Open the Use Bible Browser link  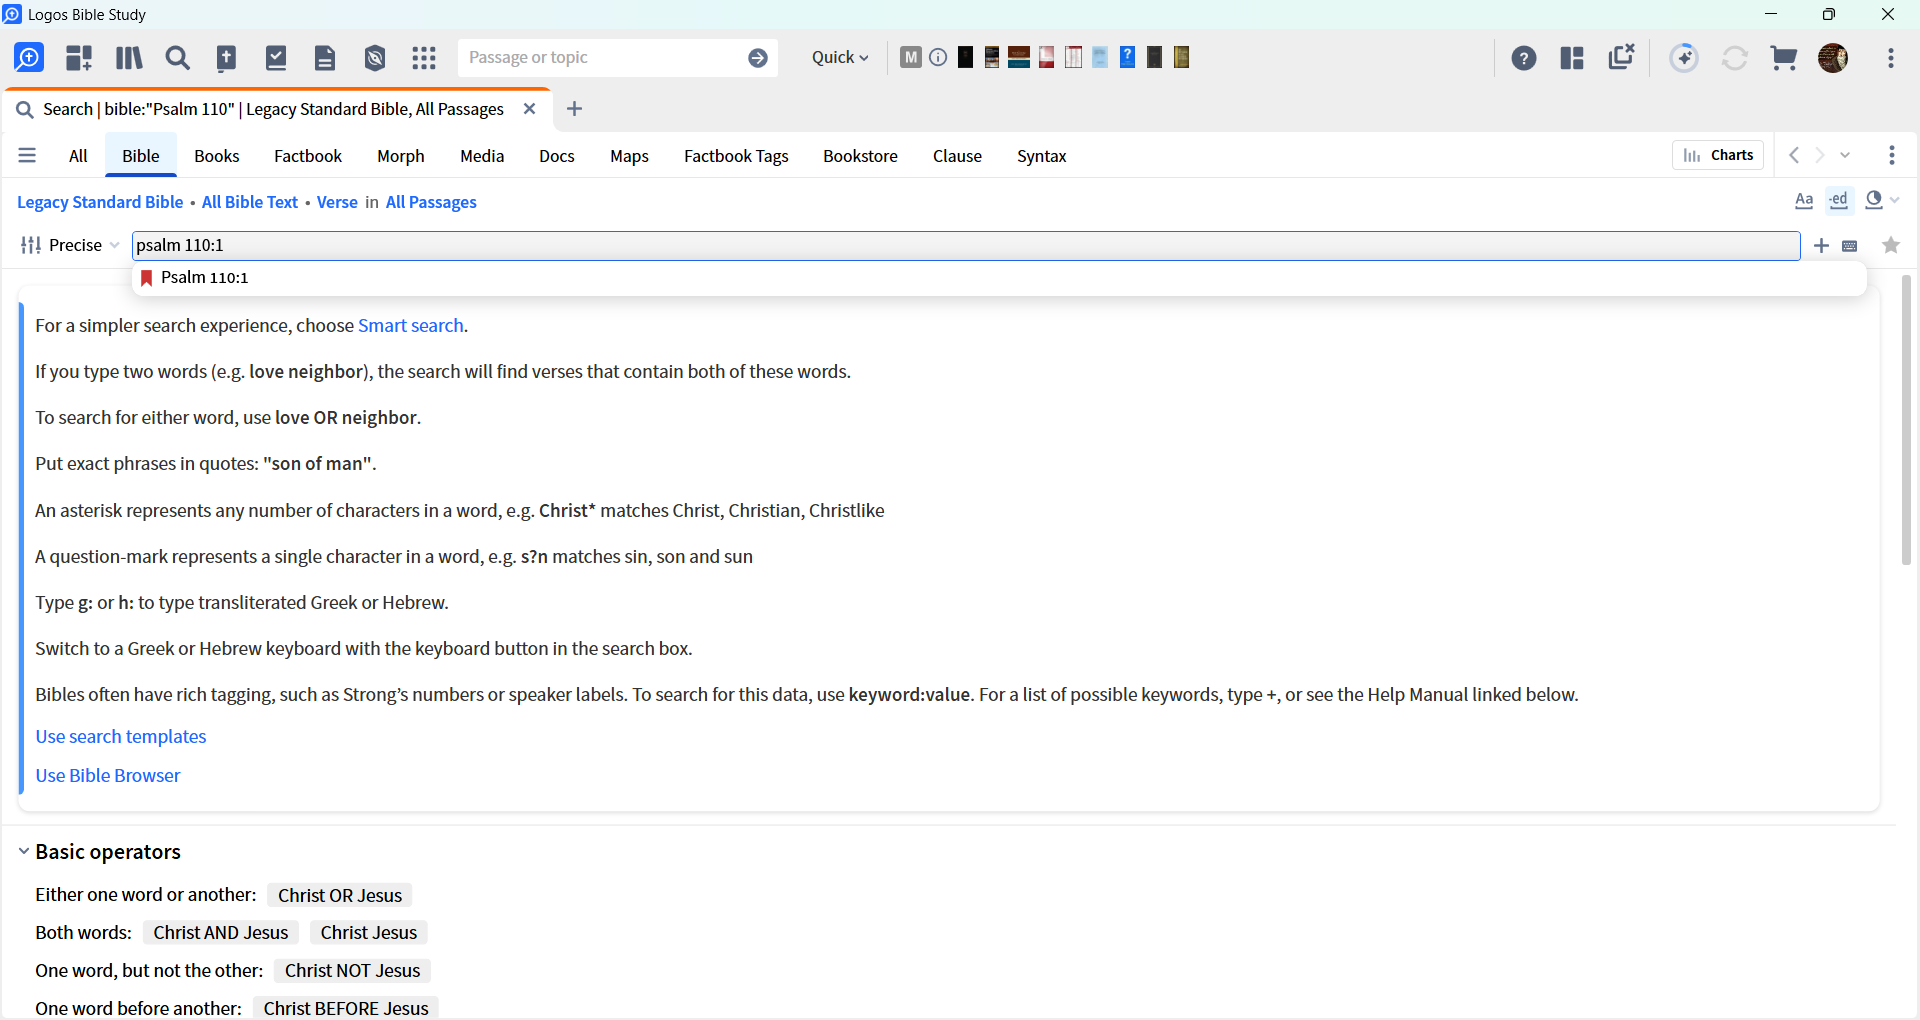[x=108, y=775]
